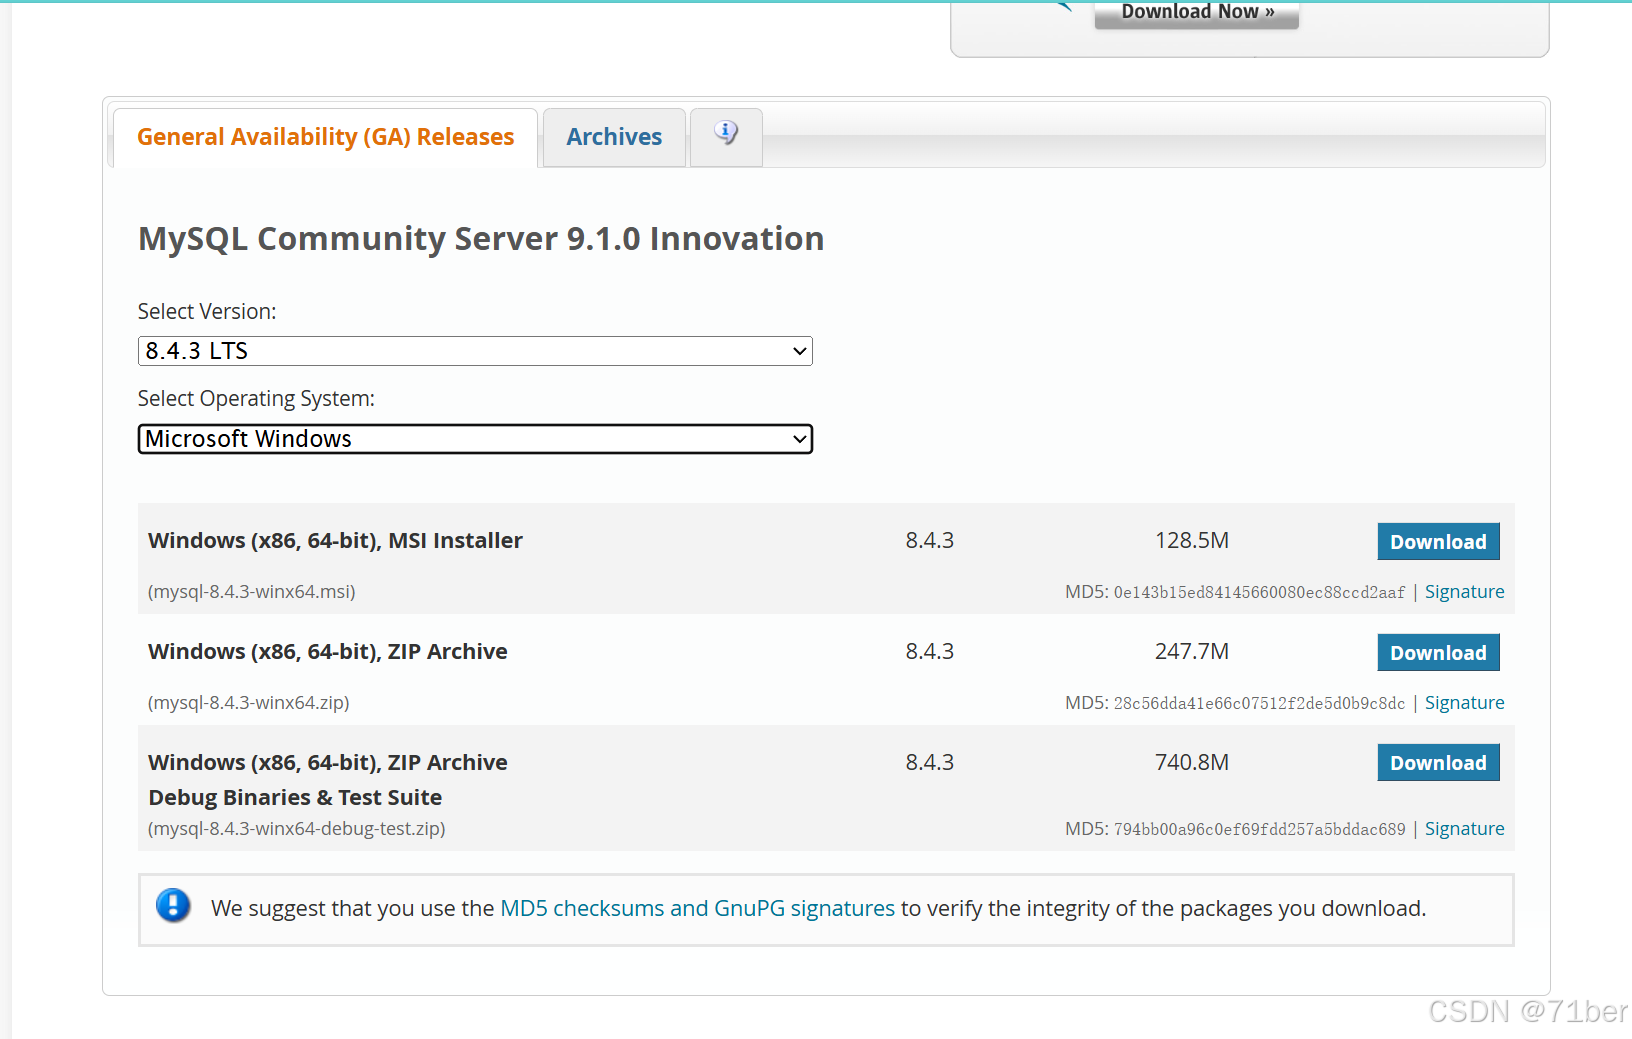Click the MD5 hash 0e143b15ed84145660080ec88ccd2aaf
1632x1039 pixels.
[x=1259, y=593]
